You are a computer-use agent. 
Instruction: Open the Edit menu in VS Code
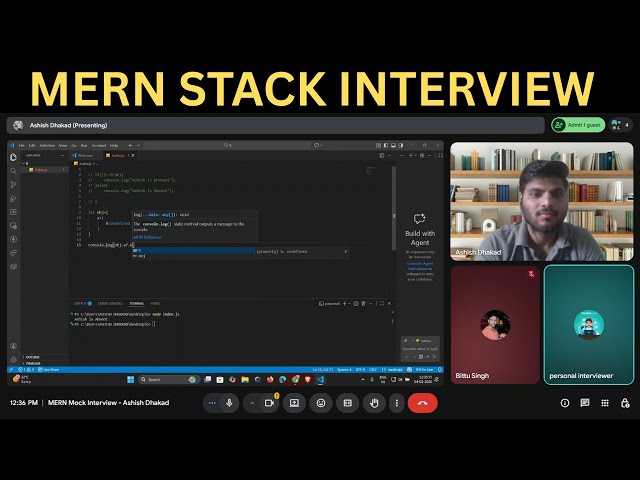click(32, 145)
